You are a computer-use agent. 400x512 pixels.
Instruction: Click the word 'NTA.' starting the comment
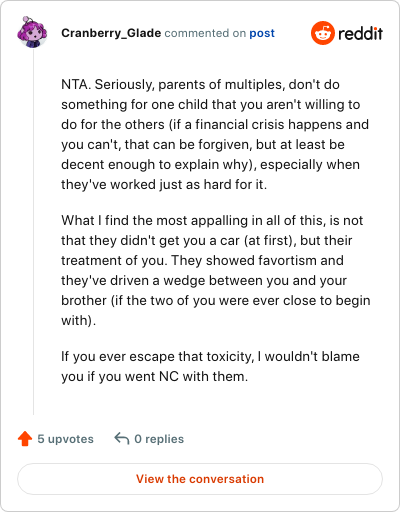coord(76,84)
